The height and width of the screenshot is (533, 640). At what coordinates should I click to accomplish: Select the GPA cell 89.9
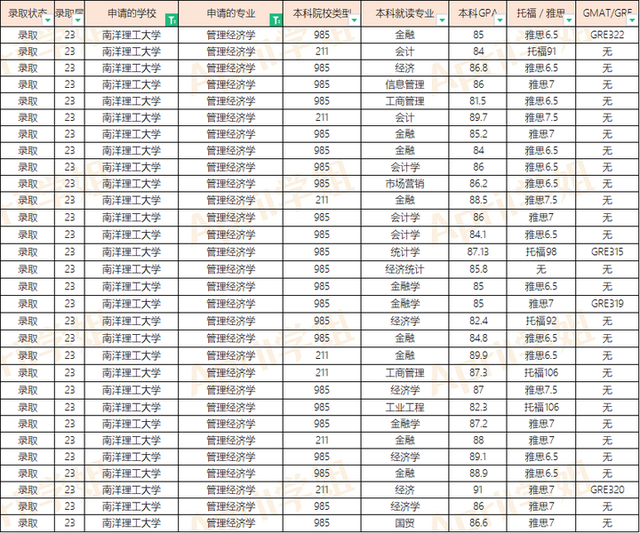pos(478,355)
